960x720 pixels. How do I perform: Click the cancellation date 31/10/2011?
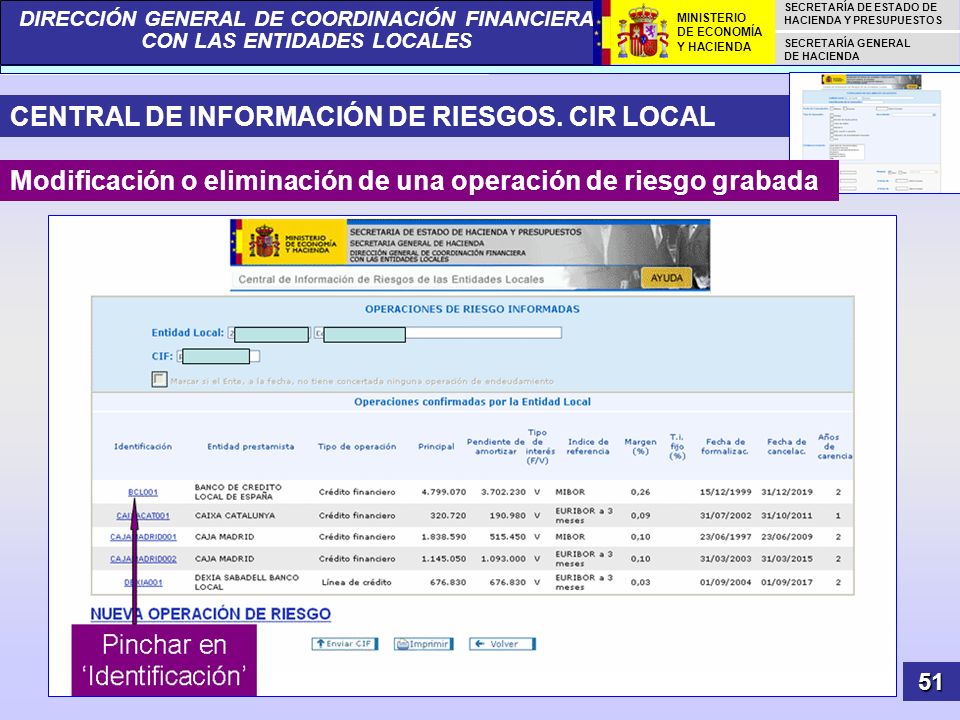787,516
